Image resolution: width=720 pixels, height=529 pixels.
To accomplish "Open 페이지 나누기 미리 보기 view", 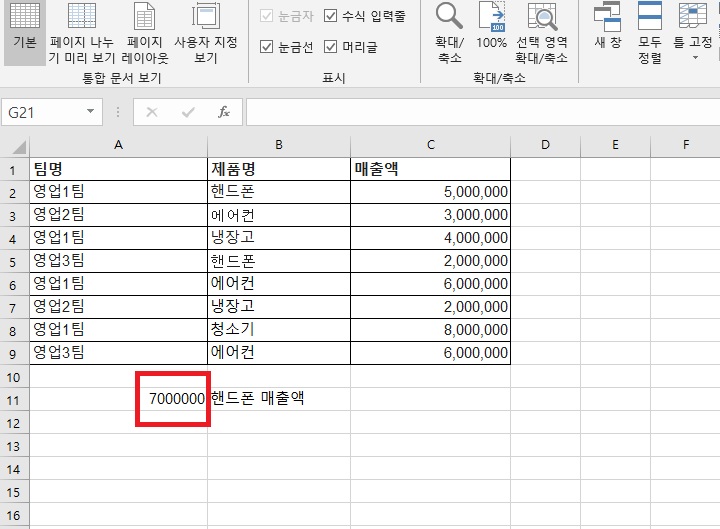I will pos(82,31).
